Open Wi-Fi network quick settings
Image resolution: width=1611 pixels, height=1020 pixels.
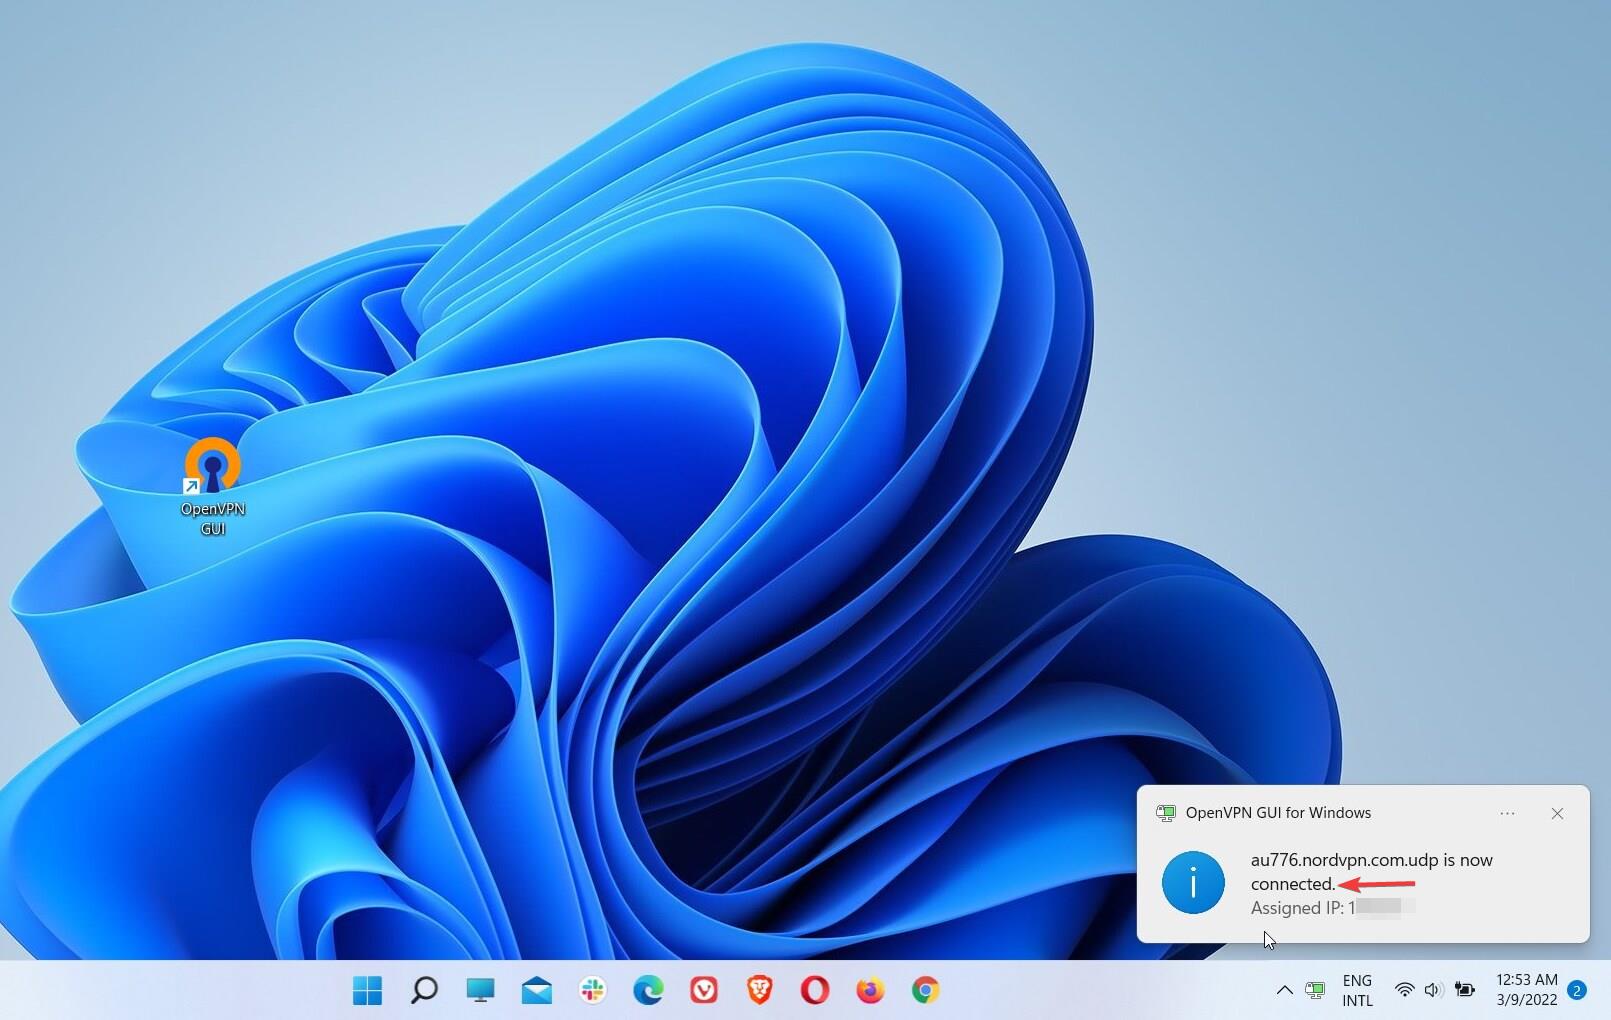(x=1404, y=990)
